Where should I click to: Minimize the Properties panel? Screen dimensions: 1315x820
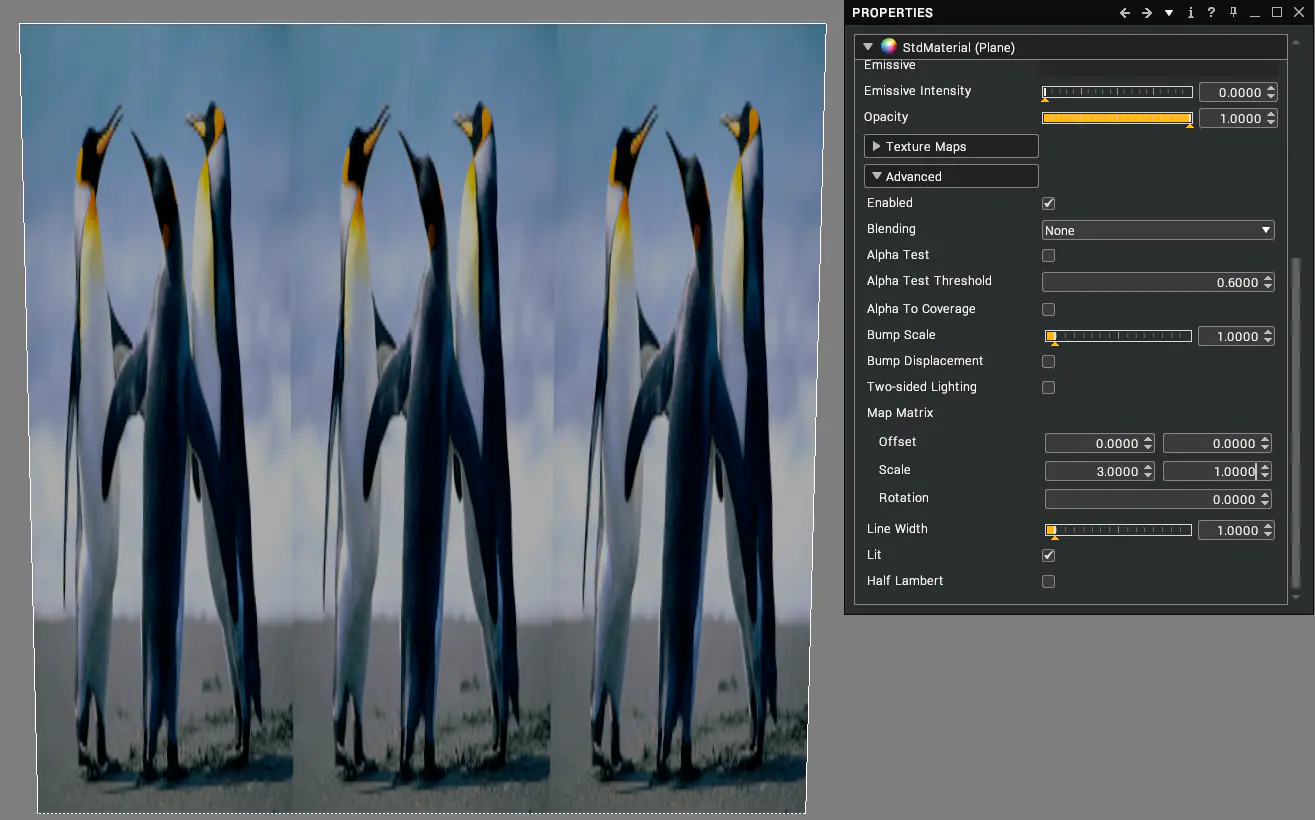coord(1255,14)
